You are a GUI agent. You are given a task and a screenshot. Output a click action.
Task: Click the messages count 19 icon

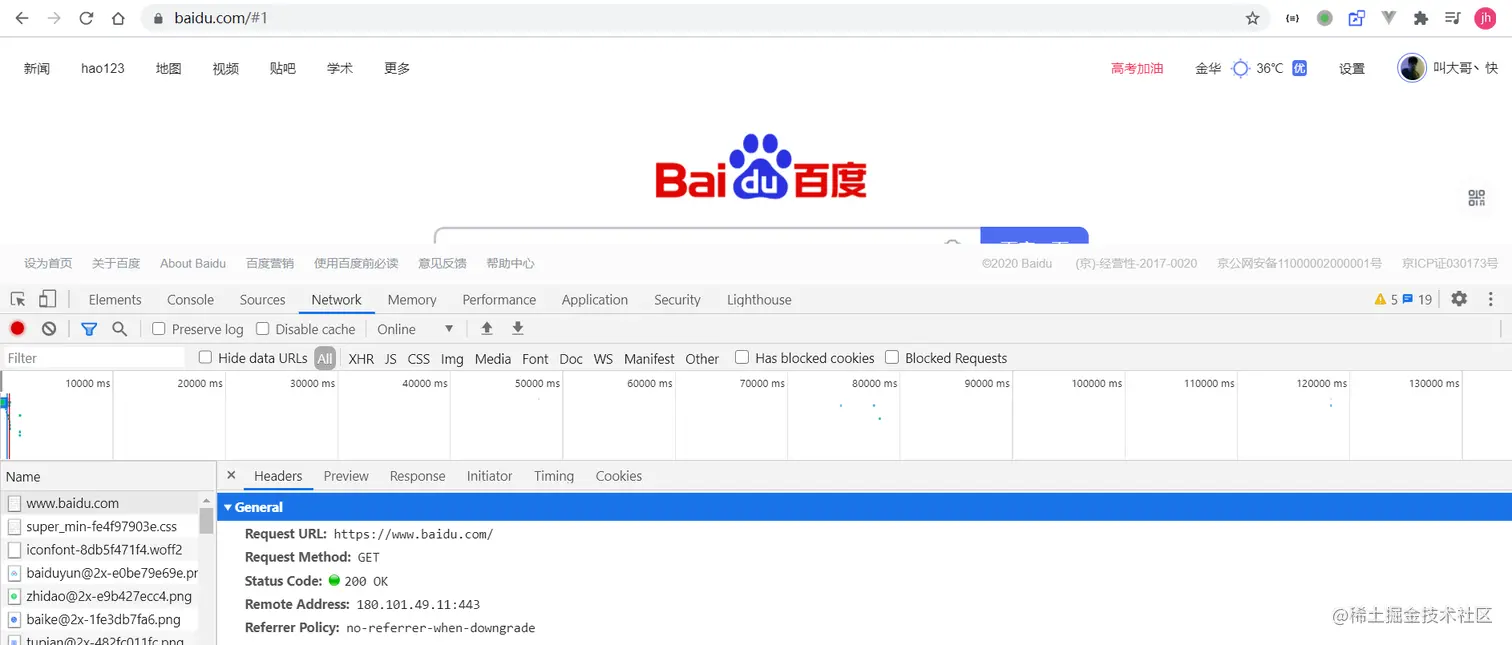[1407, 299]
